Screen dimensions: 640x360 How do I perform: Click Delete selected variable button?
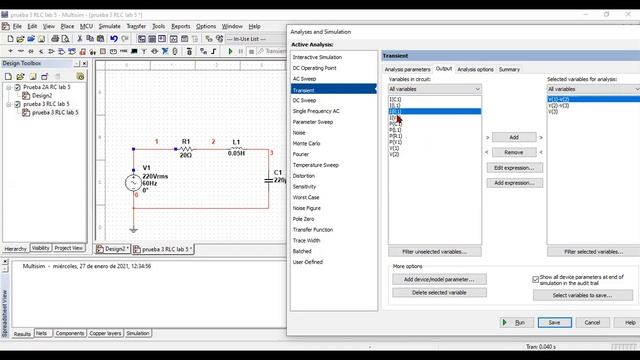click(439, 293)
